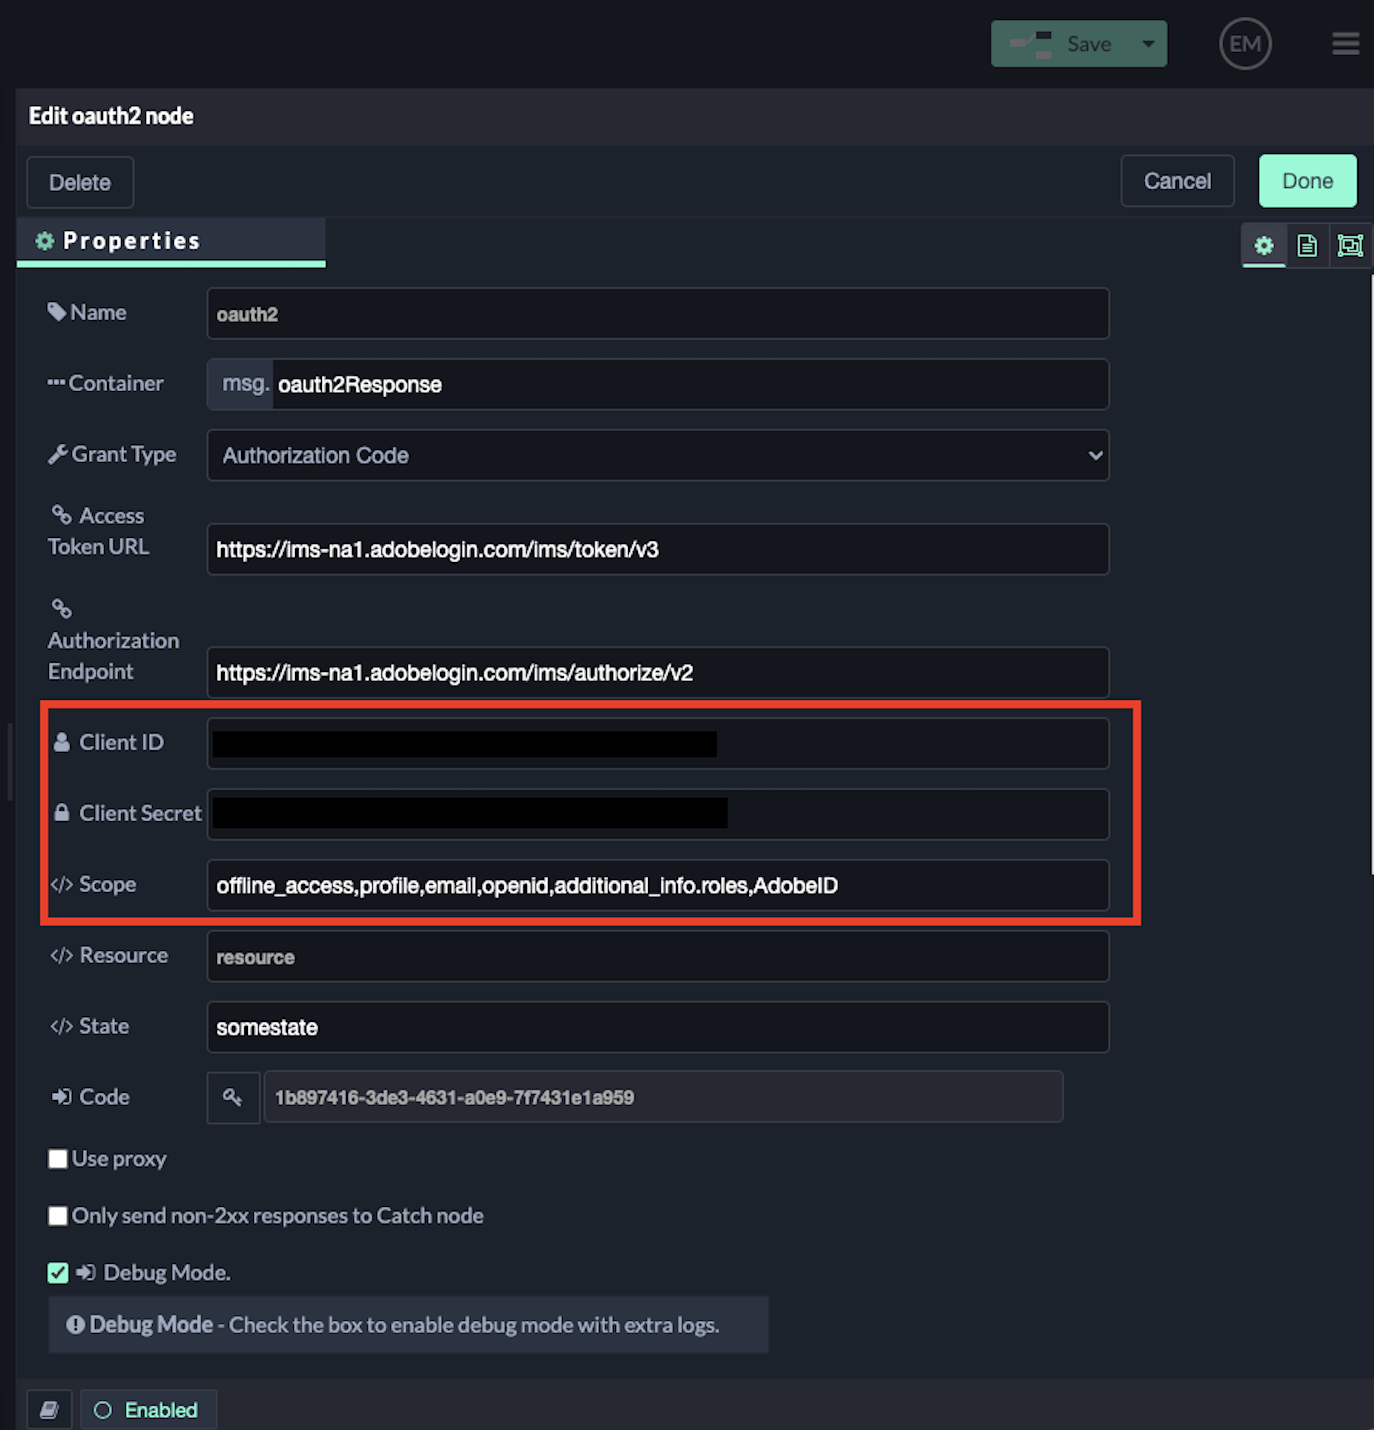Check the Use proxy checkbox
Image resolution: width=1374 pixels, height=1430 pixels.
[x=58, y=1159]
